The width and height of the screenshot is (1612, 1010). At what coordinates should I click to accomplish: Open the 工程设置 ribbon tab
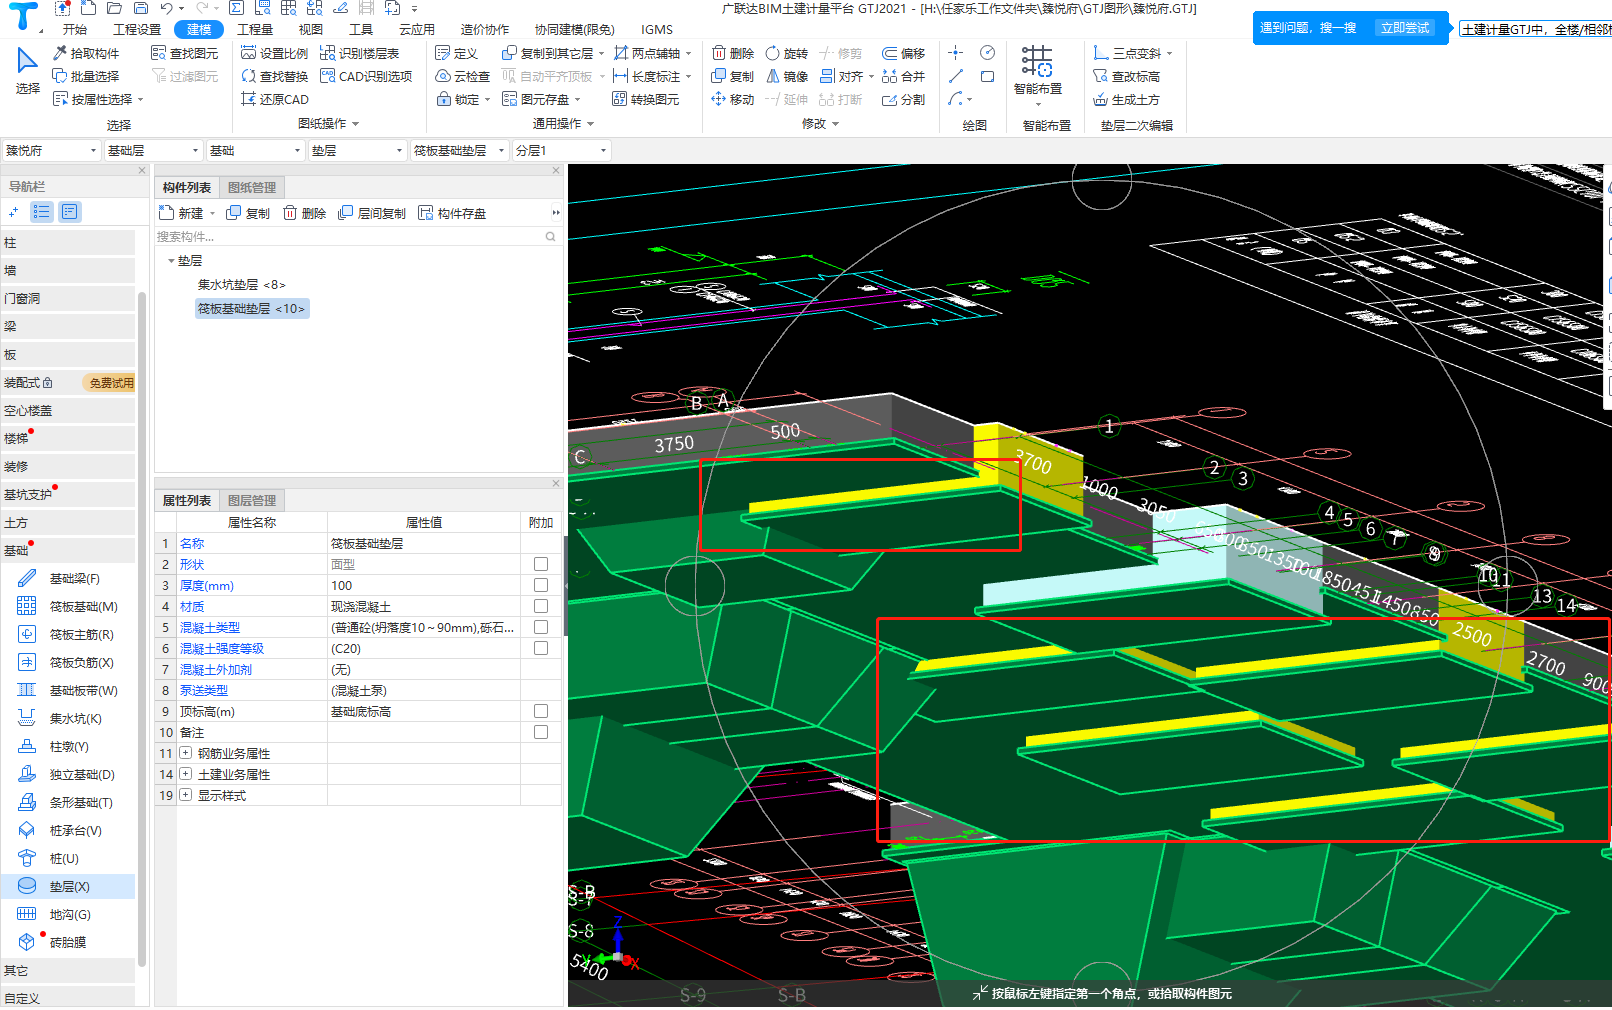pos(137,29)
